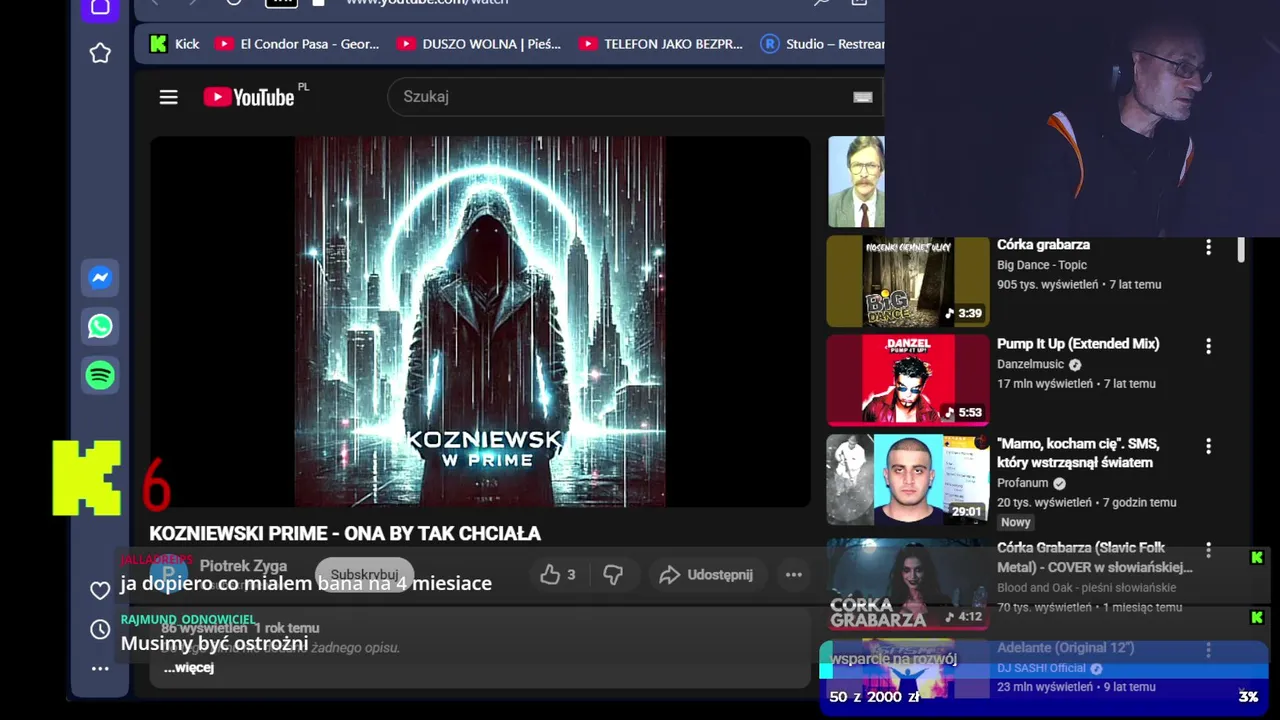This screenshot has height=720, width=1280.
Task: Open Mamo, kocham cię video thumbnail
Action: click(x=908, y=479)
